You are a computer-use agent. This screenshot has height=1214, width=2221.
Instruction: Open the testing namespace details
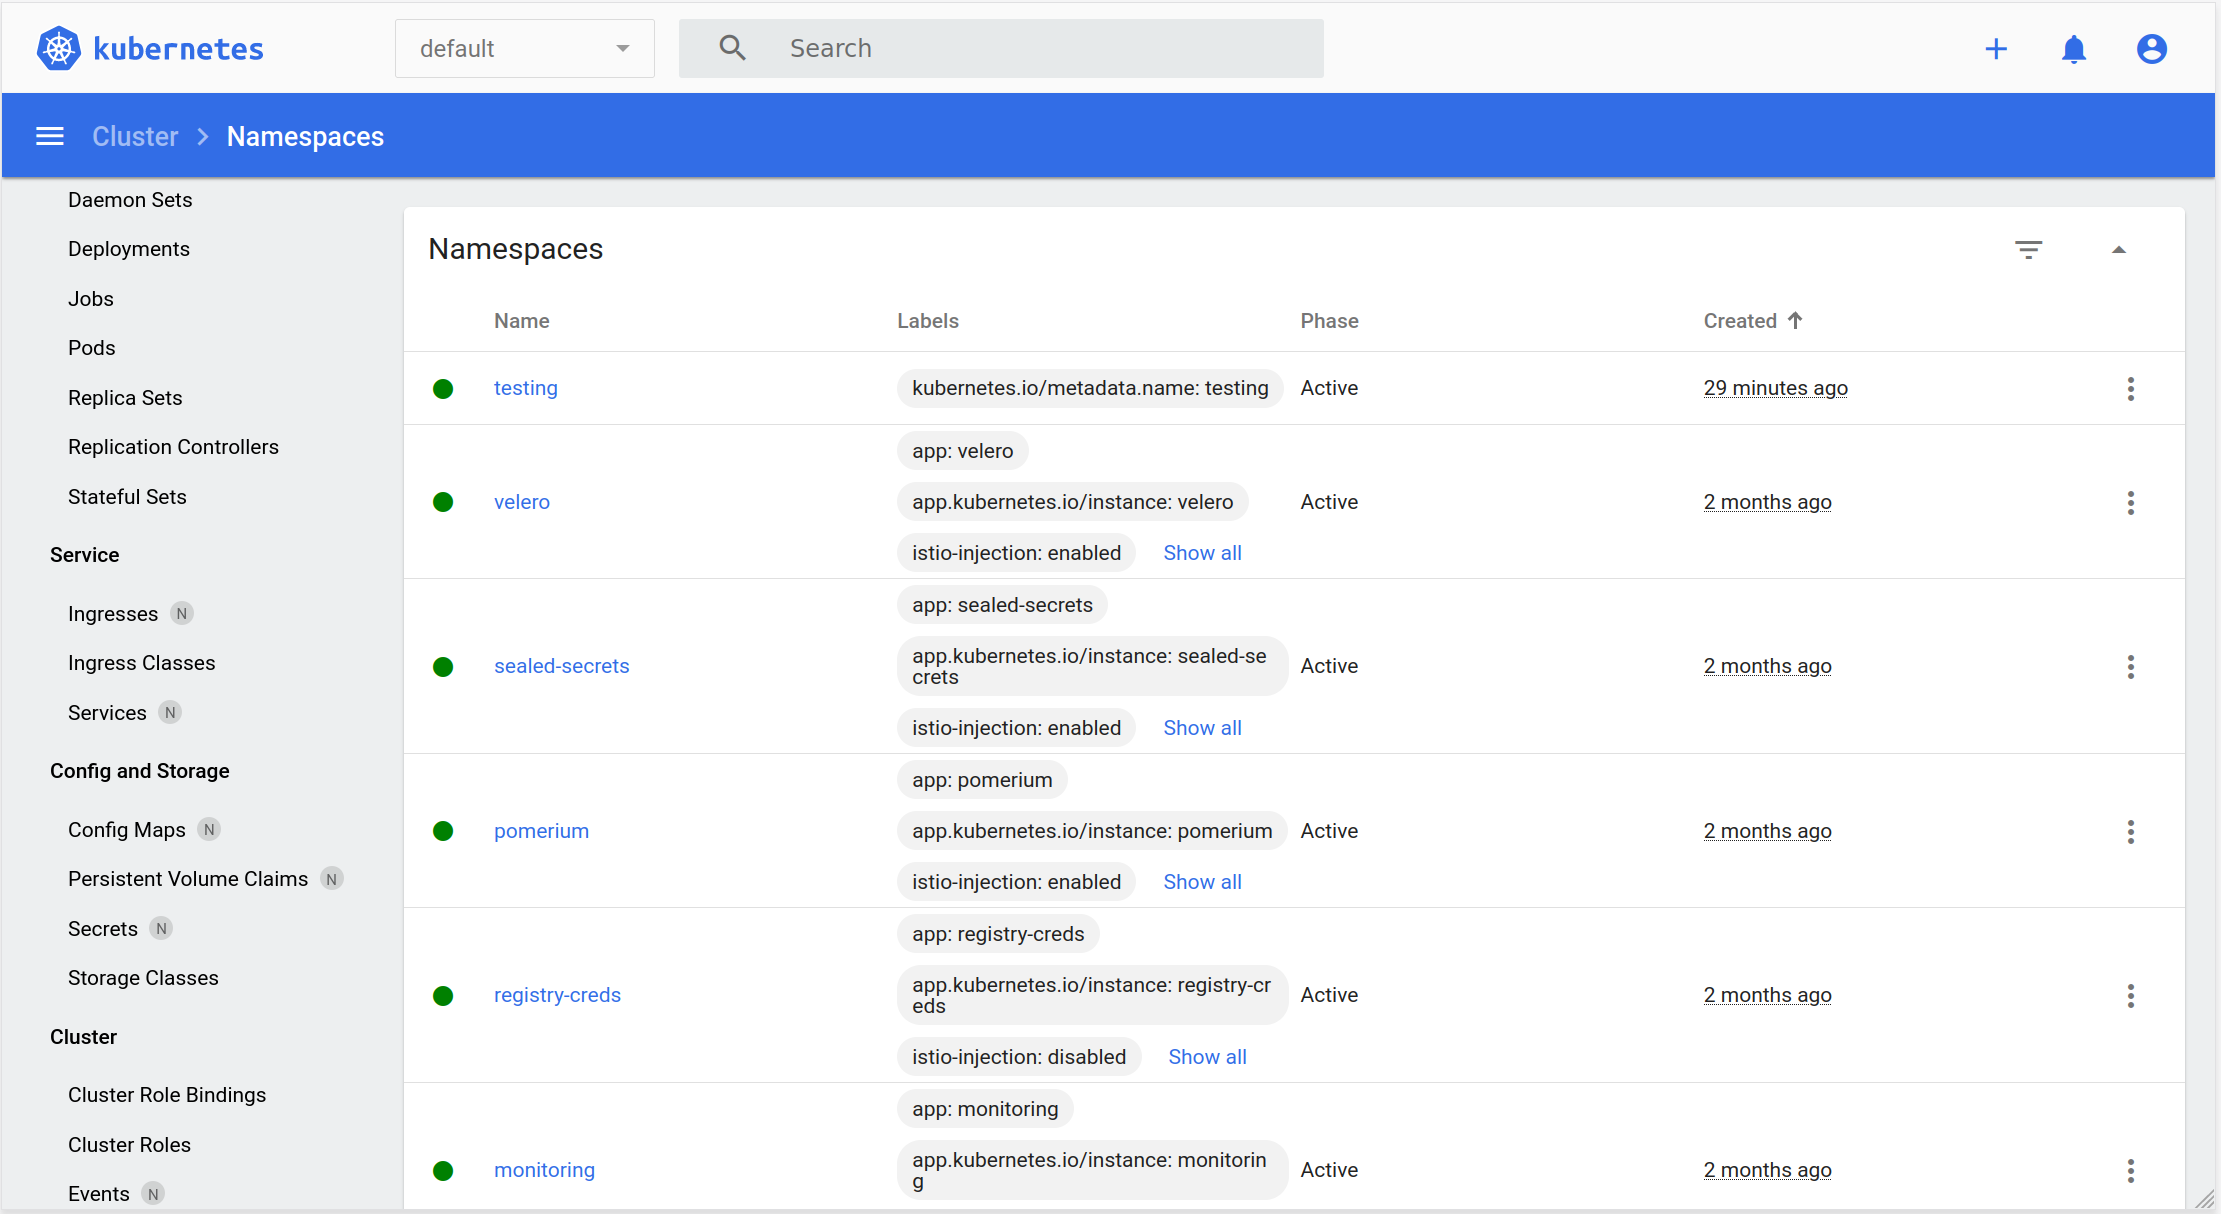(x=526, y=389)
